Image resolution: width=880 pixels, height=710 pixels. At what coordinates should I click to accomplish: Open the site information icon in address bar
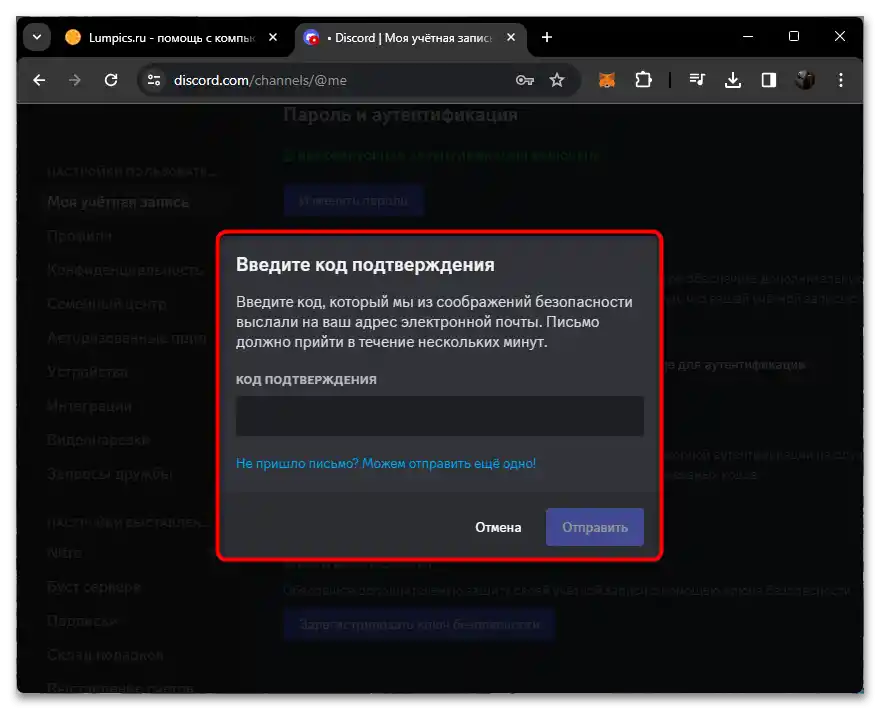(154, 80)
